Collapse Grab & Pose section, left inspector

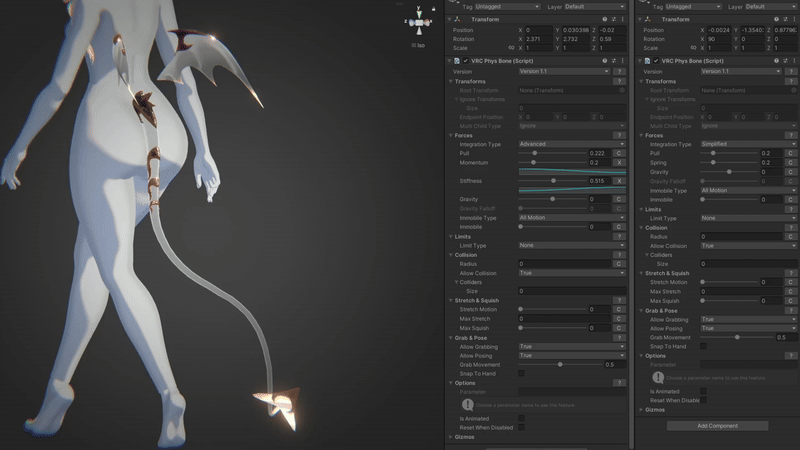[x=451, y=338]
